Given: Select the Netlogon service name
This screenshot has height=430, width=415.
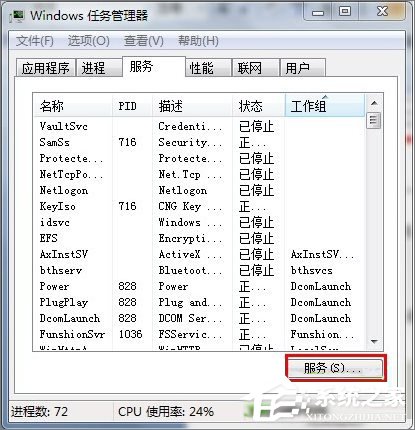Looking at the screenshot, I should (64, 190).
